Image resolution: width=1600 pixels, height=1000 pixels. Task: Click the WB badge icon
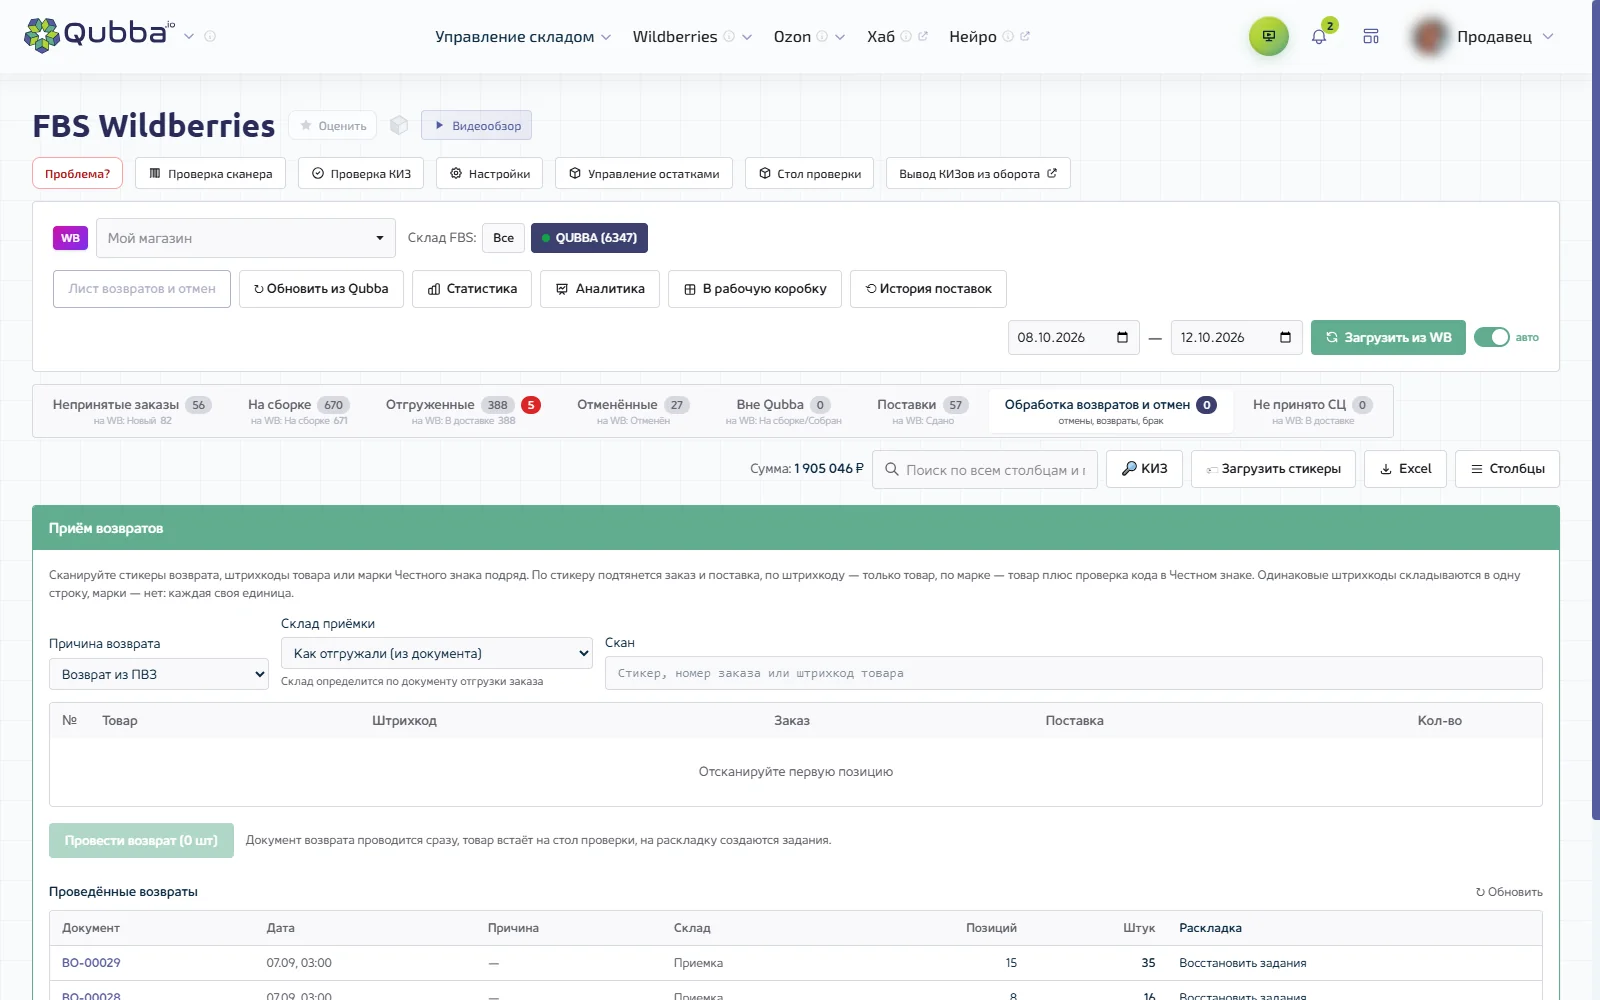(x=70, y=238)
